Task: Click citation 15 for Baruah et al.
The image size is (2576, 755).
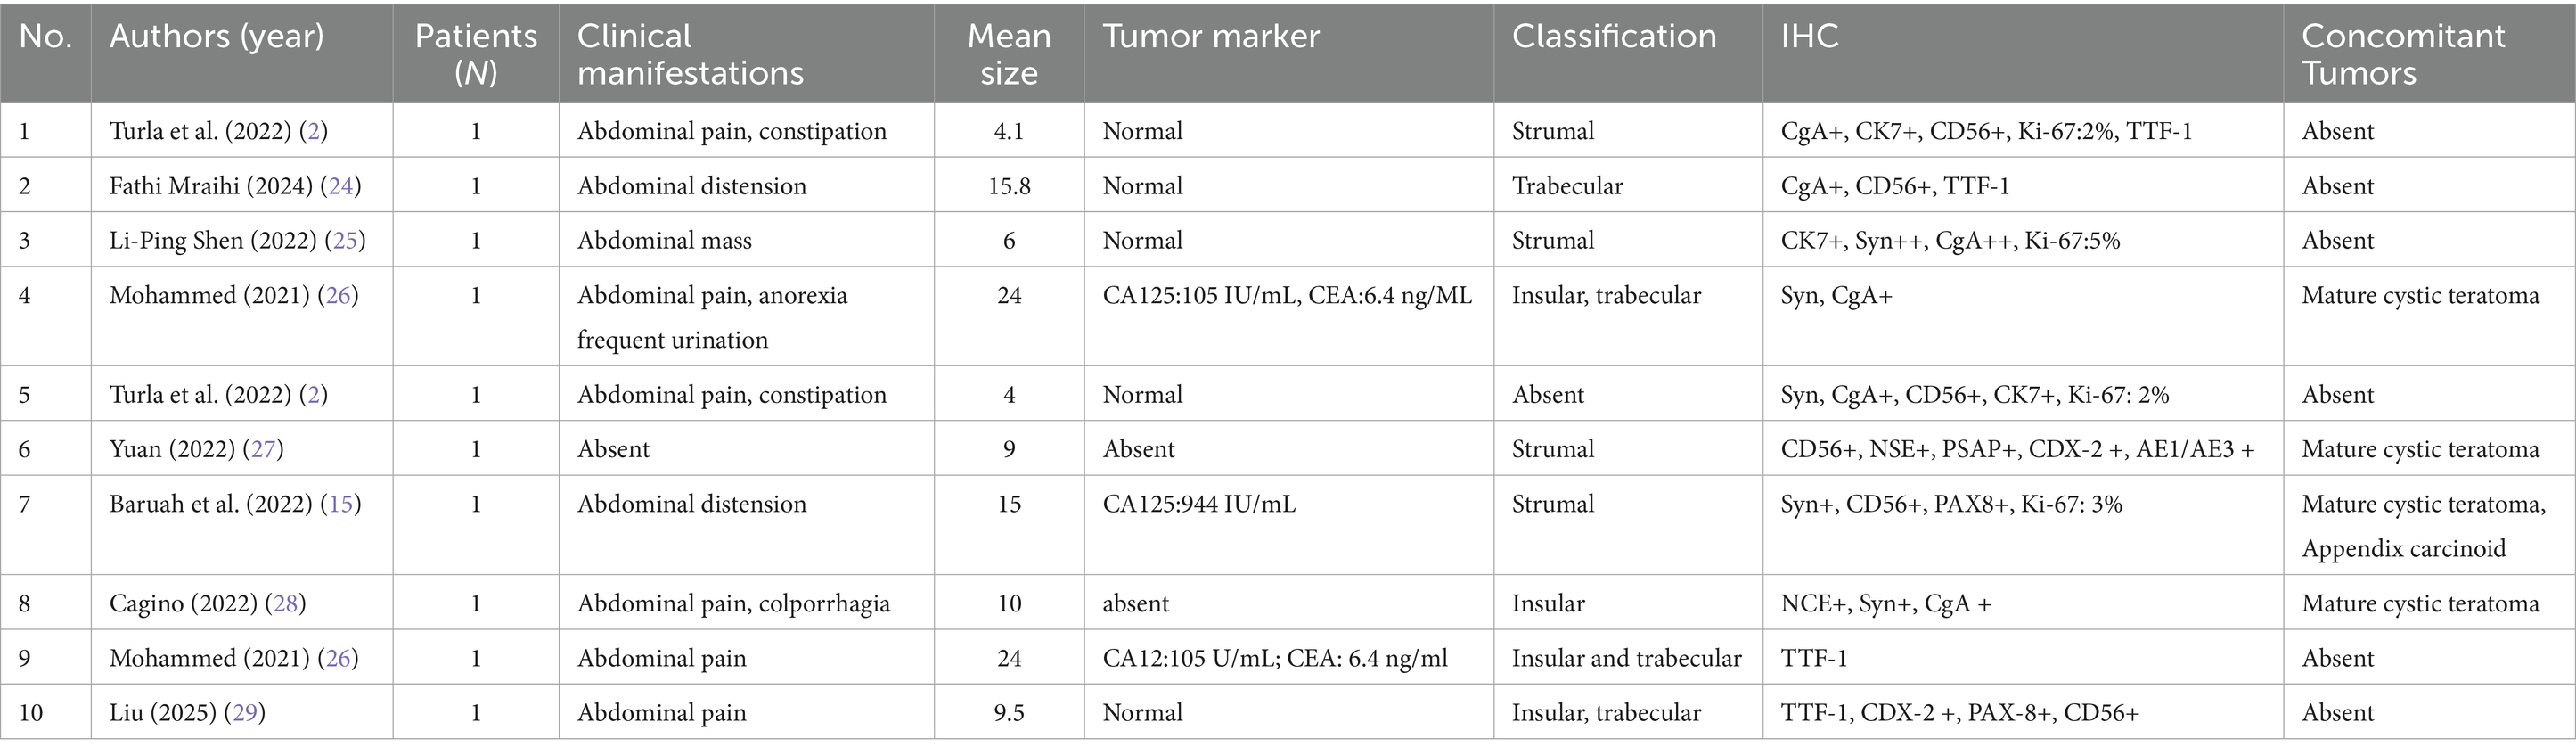Action: (x=341, y=504)
